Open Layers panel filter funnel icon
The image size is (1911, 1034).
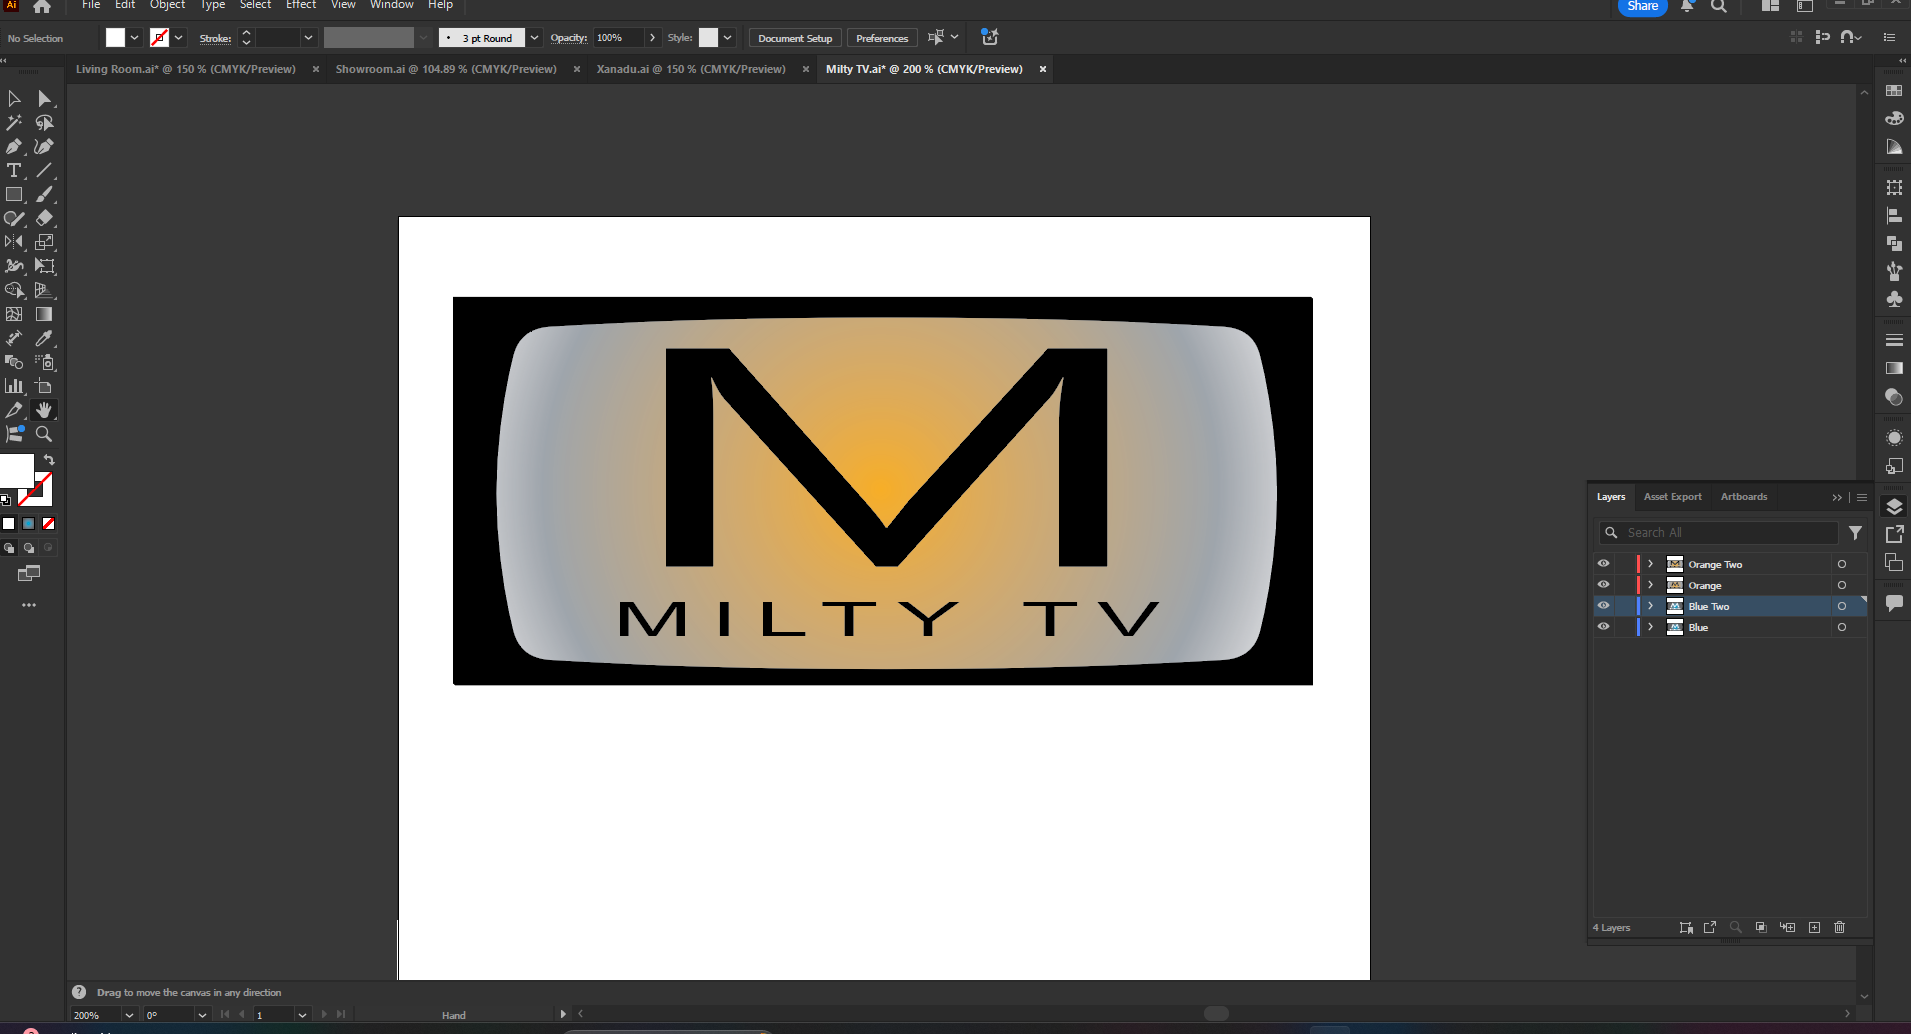[x=1855, y=533]
